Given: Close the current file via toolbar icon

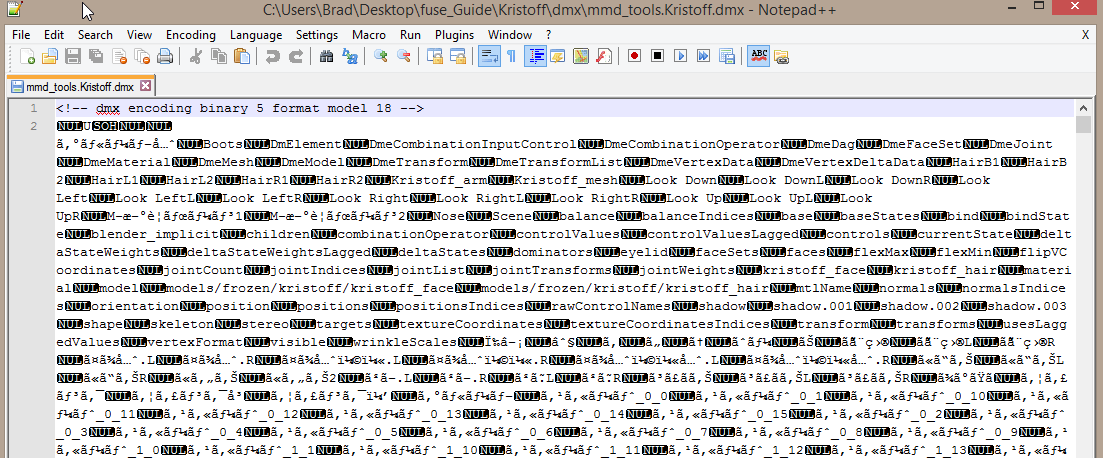Looking at the screenshot, I should (x=119, y=56).
